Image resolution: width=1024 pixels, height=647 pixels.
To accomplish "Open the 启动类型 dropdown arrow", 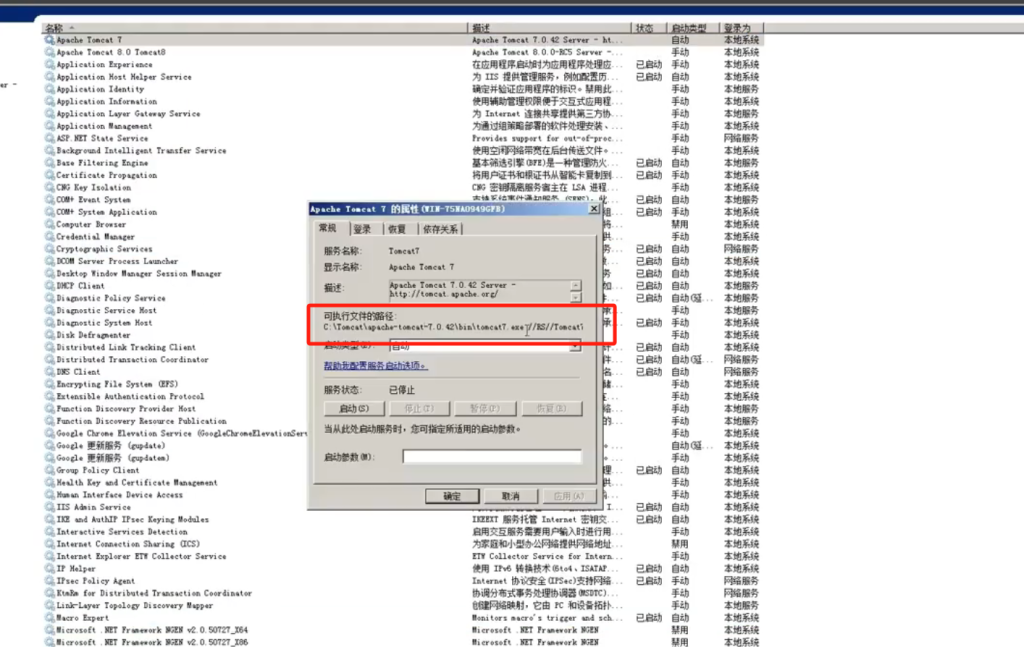I will tap(575, 346).
